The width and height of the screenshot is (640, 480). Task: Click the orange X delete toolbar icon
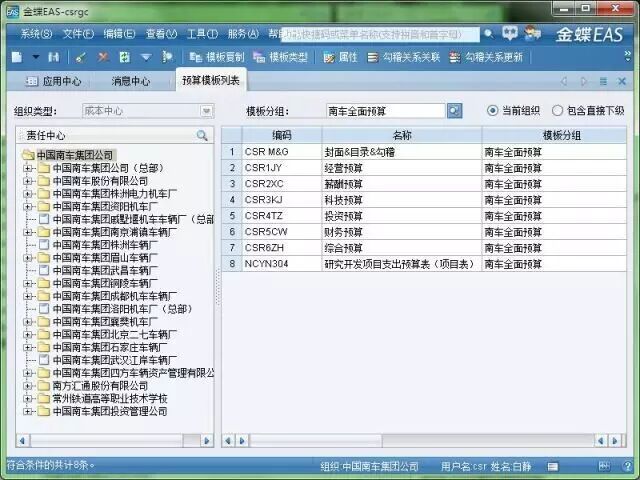pyautogui.click(x=103, y=57)
